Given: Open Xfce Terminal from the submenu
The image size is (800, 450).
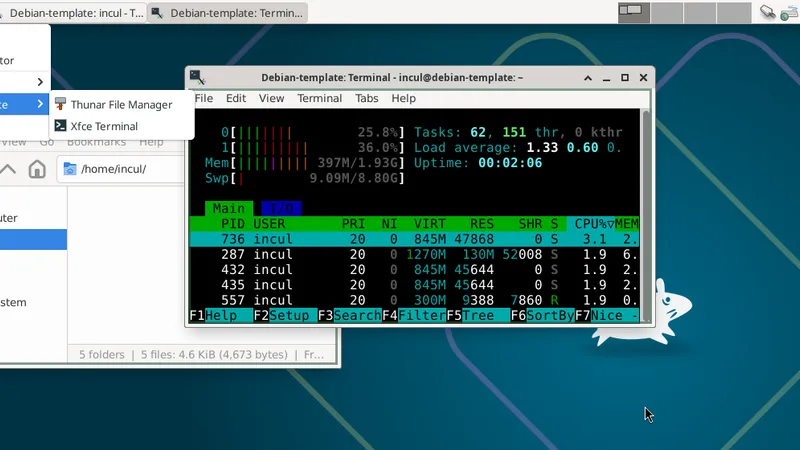Looking at the screenshot, I should (104, 126).
